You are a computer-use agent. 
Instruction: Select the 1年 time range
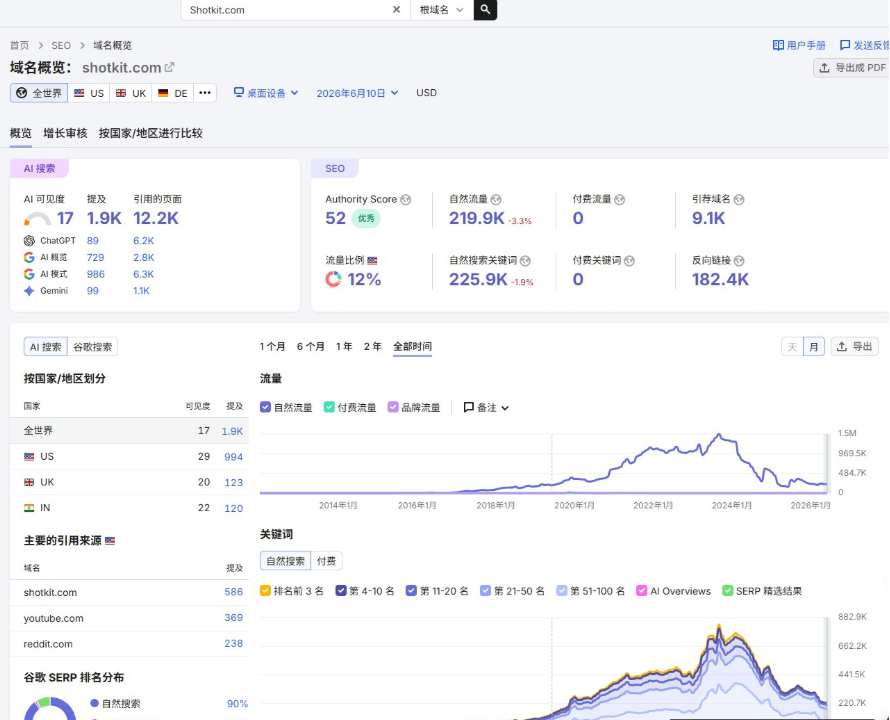click(x=344, y=346)
